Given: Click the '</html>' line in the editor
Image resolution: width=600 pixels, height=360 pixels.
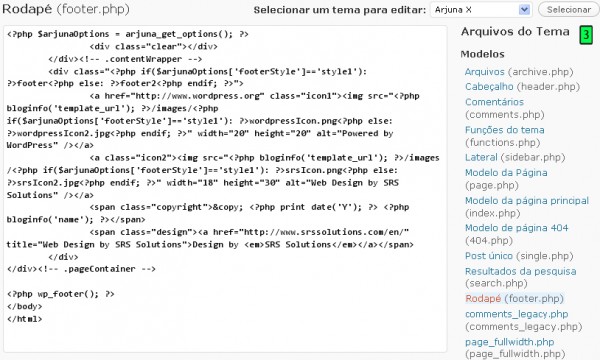Looking at the screenshot, I should pyautogui.click(x=24, y=319).
